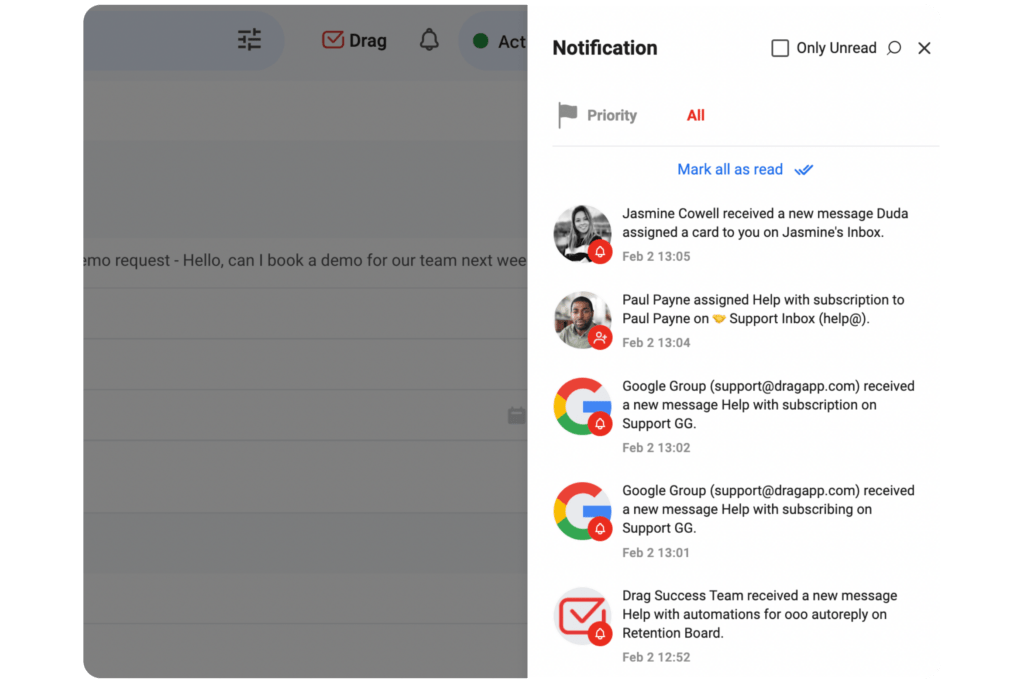Click the Drag Success Team envelope icon

coord(582,616)
